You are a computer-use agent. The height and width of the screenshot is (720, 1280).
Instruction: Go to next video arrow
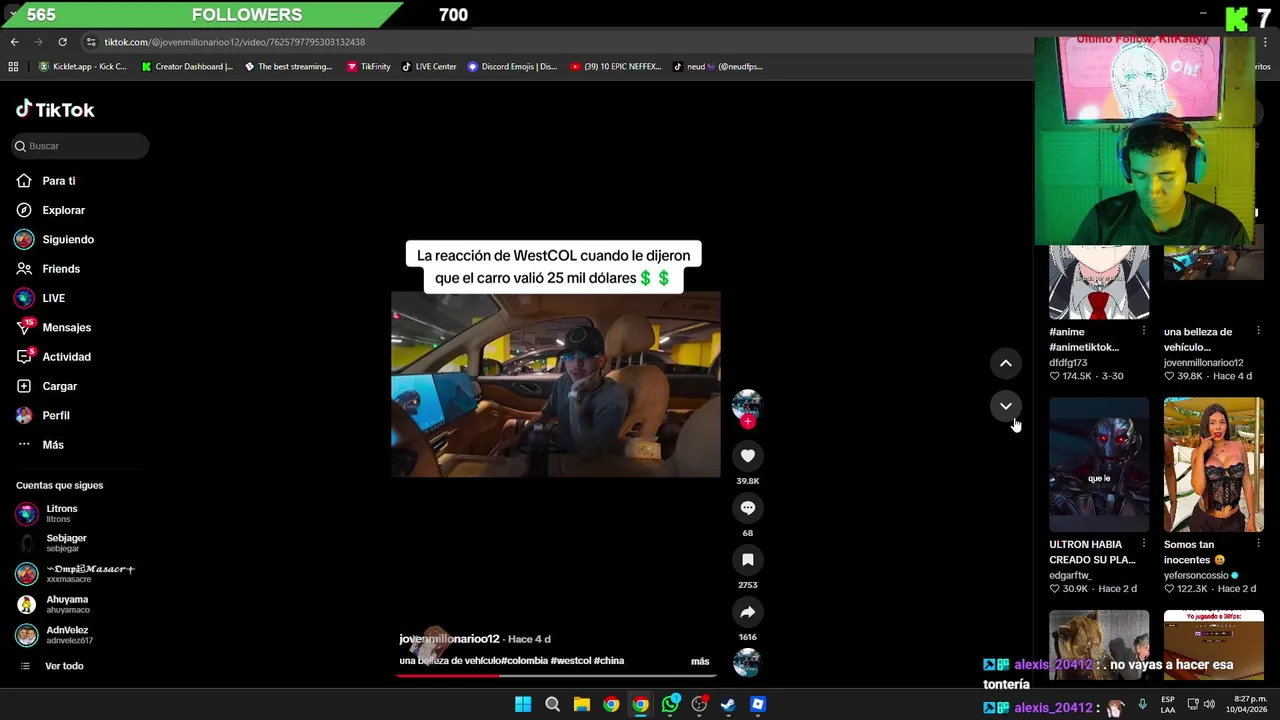coord(1006,406)
